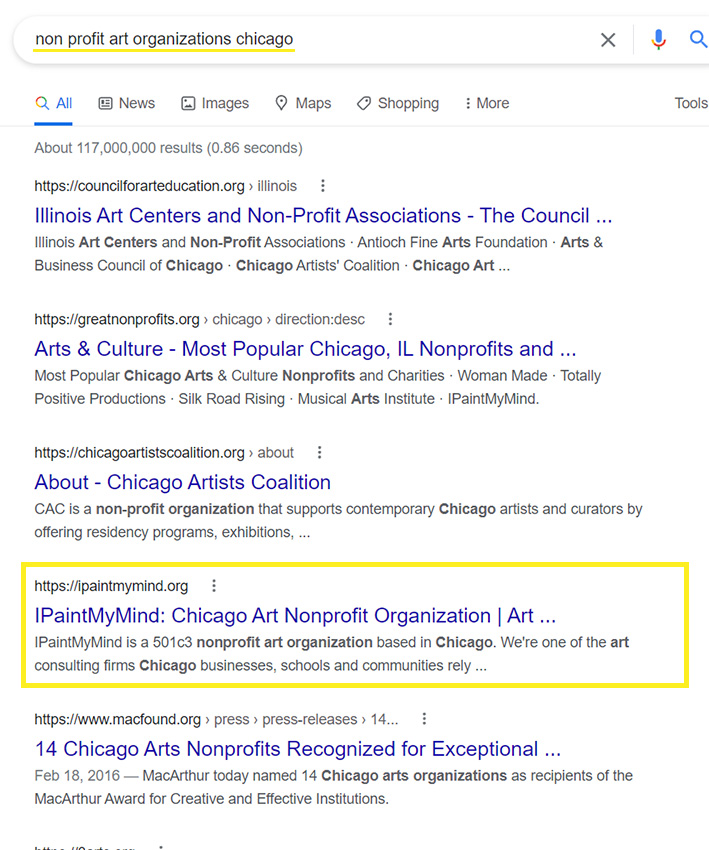Screen dimensions: 709x850
Task: Clear the search query with X icon
Action: 608,40
